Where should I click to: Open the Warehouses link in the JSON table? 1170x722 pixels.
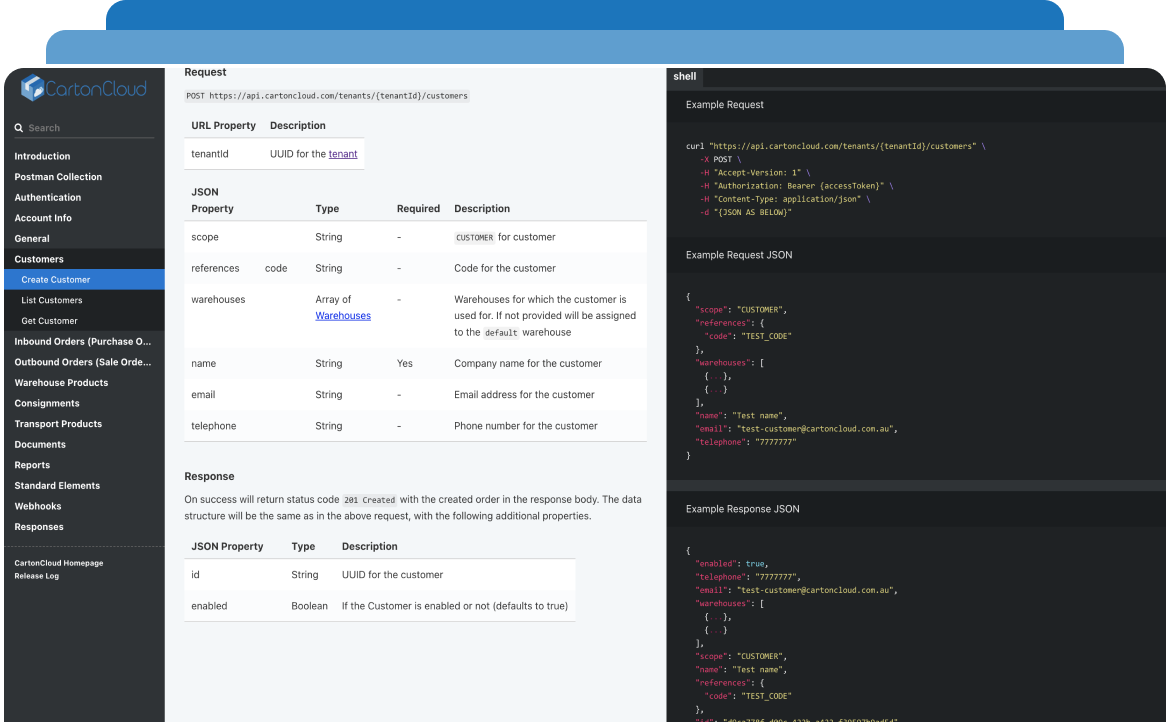coord(342,315)
